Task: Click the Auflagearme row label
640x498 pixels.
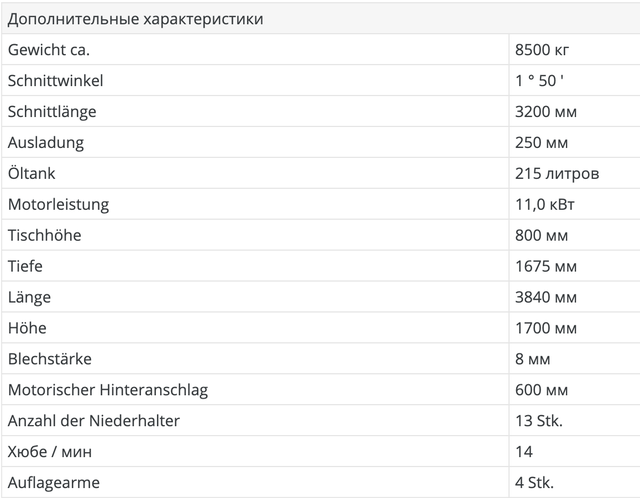Action: tap(53, 483)
